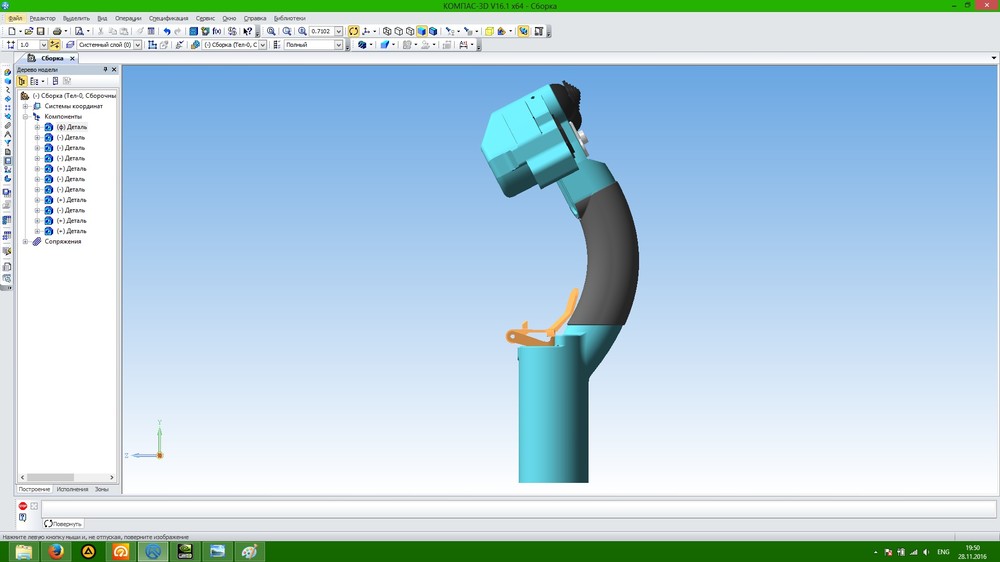Switch to the Построение tab
This screenshot has width=1000, height=562.
(34, 489)
